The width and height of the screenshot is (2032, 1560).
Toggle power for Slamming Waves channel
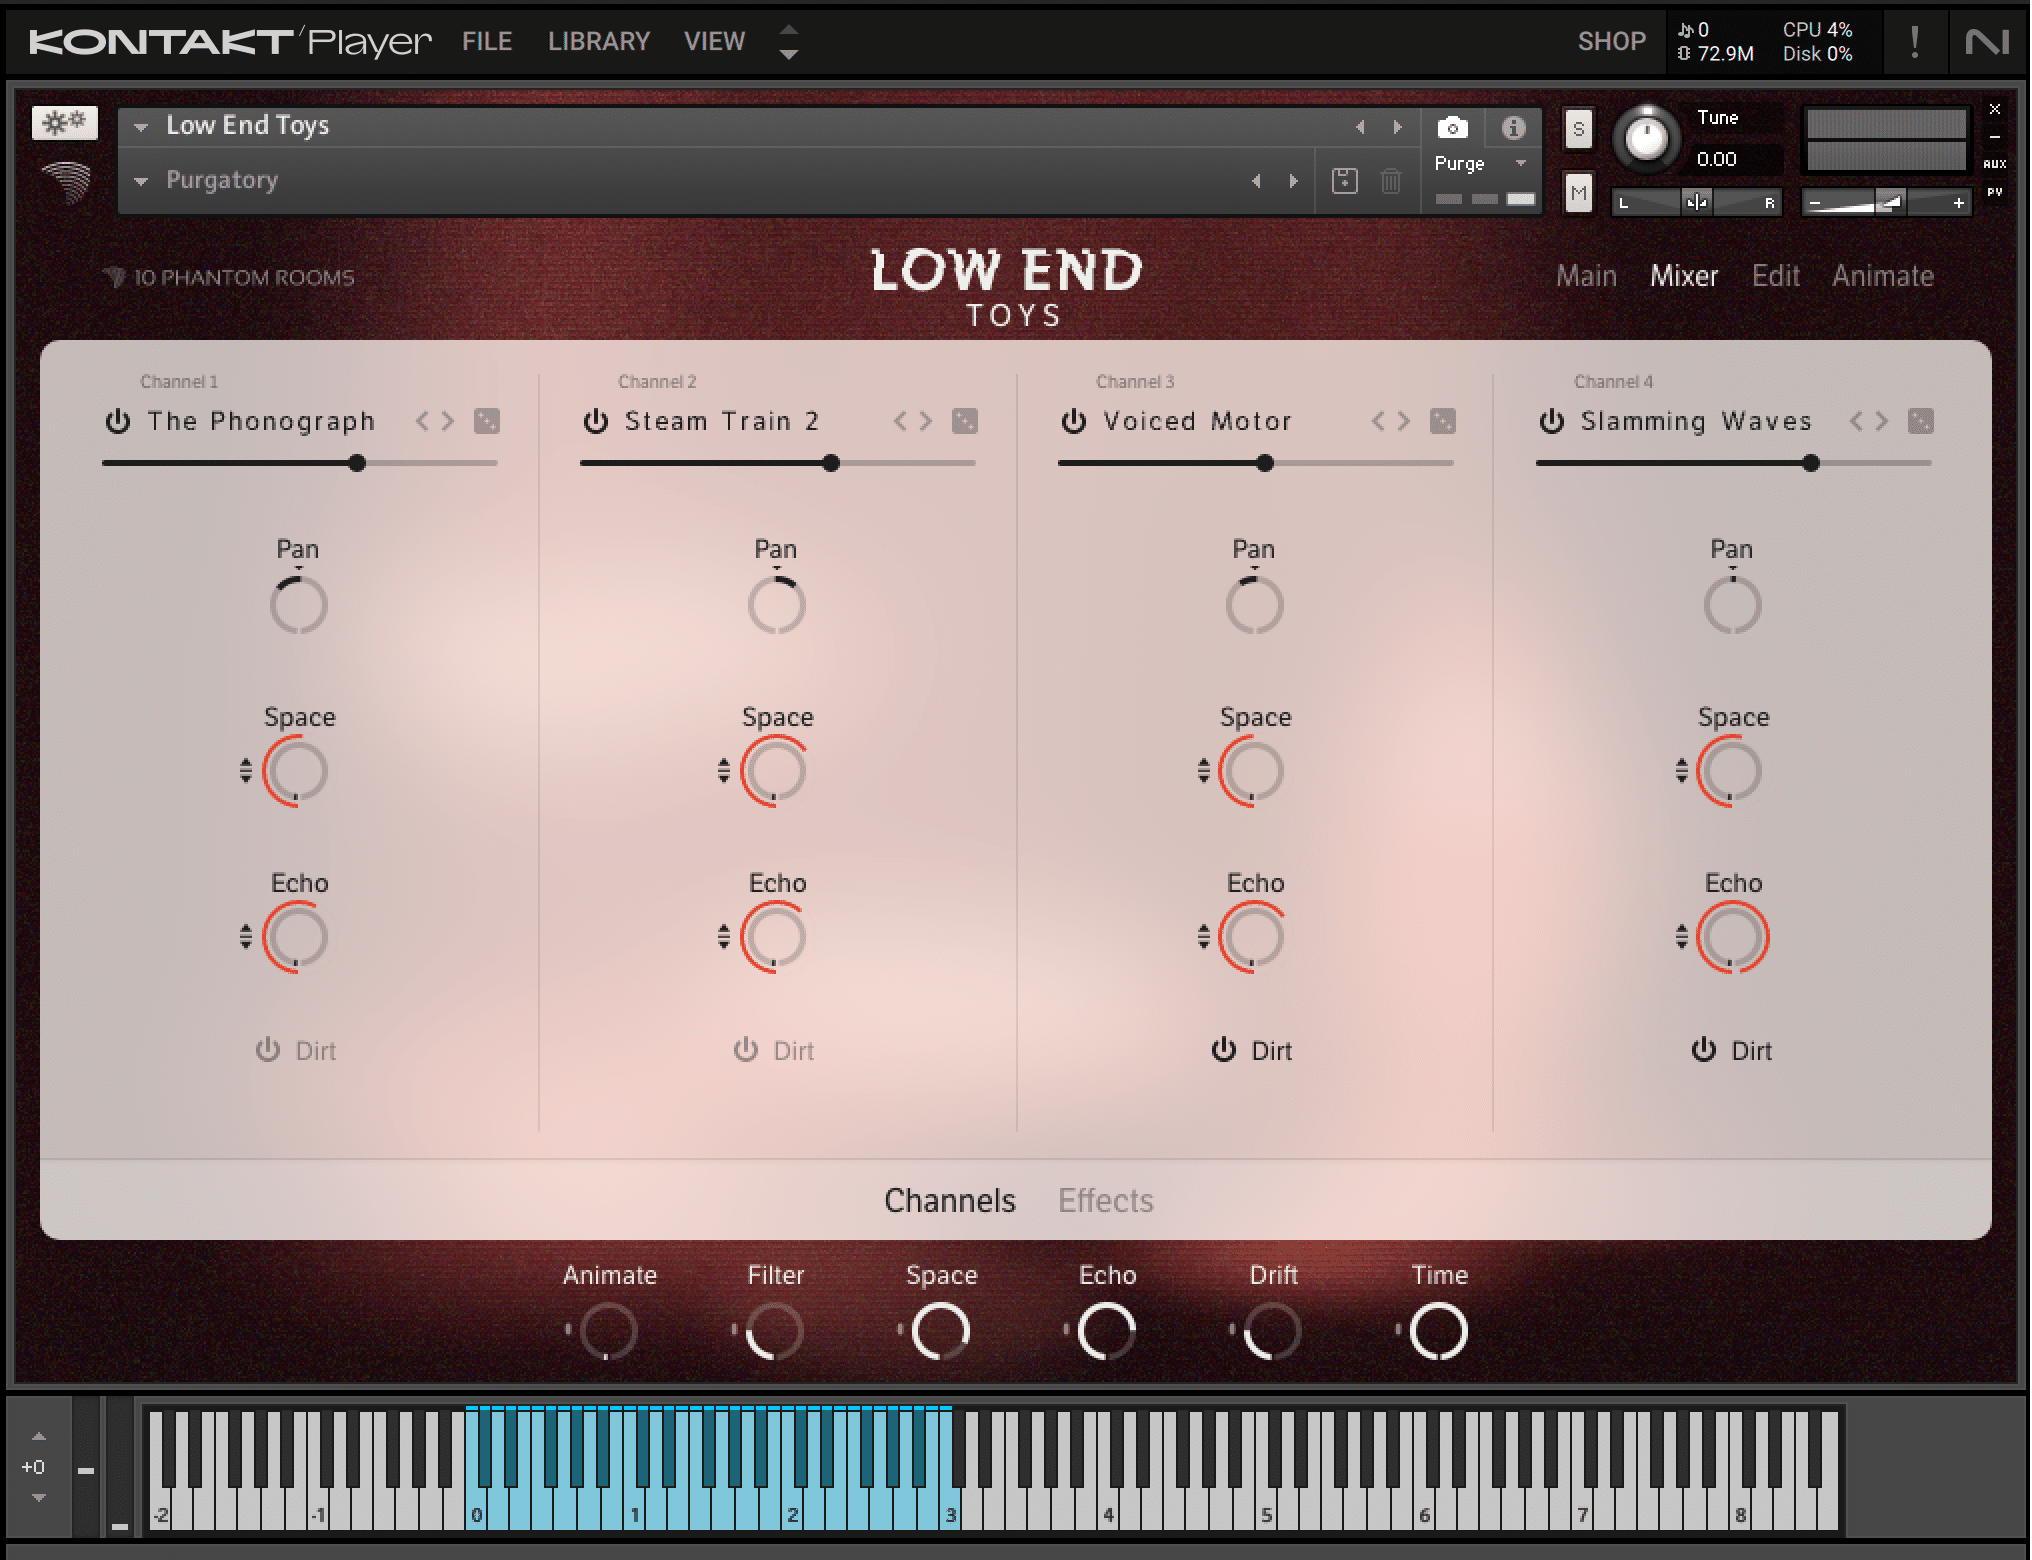click(1552, 421)
